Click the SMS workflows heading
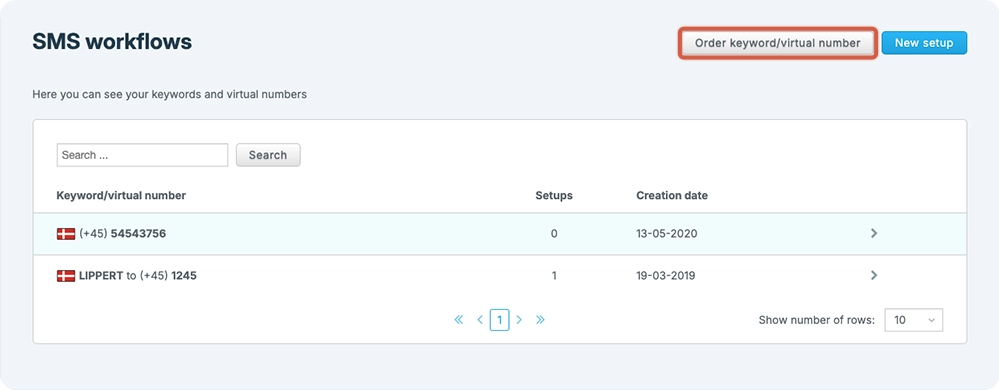 112,42
